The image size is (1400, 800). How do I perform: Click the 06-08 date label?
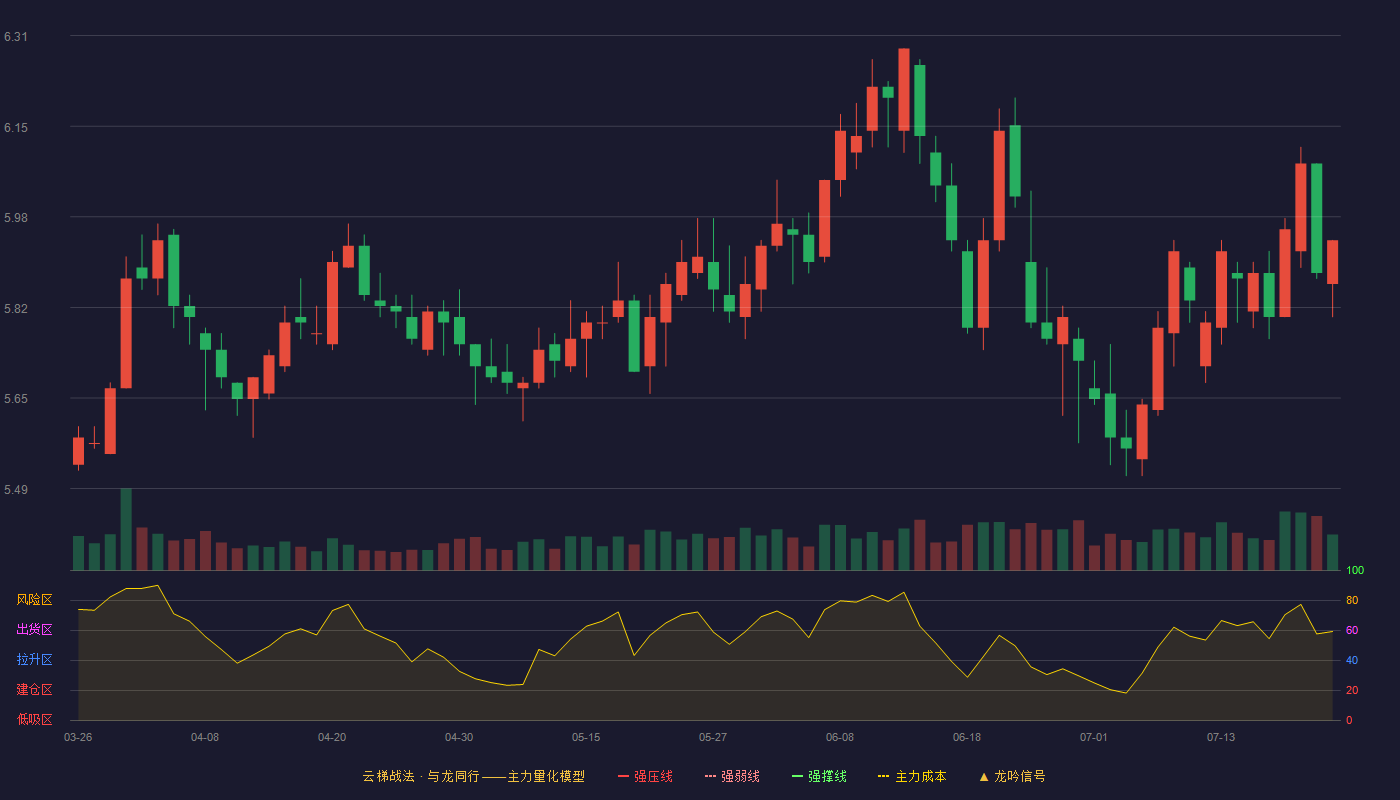840,737
